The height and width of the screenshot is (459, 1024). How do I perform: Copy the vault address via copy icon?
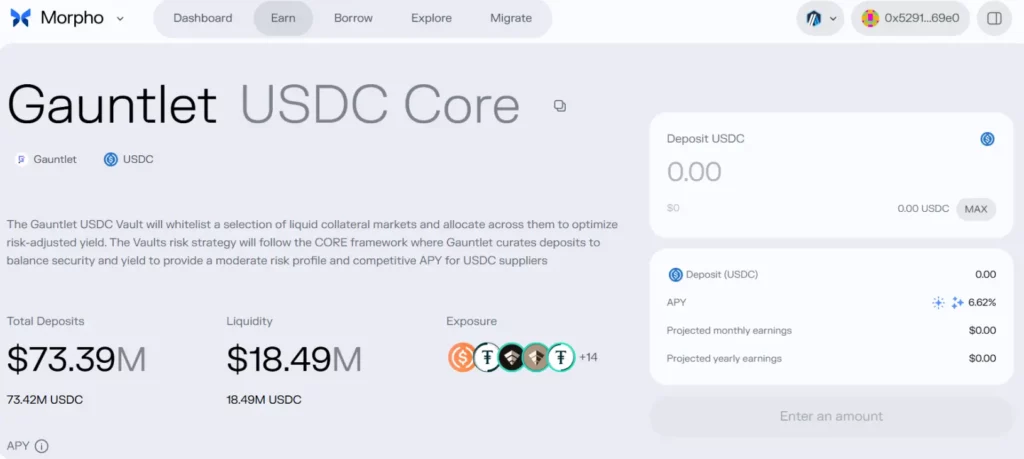(560, 106)
